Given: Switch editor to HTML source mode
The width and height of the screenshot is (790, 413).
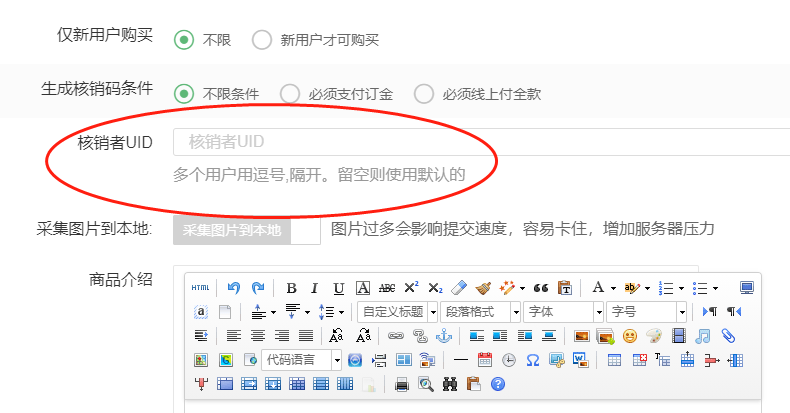Looking at the screenshot, I should tap(201, 288).
